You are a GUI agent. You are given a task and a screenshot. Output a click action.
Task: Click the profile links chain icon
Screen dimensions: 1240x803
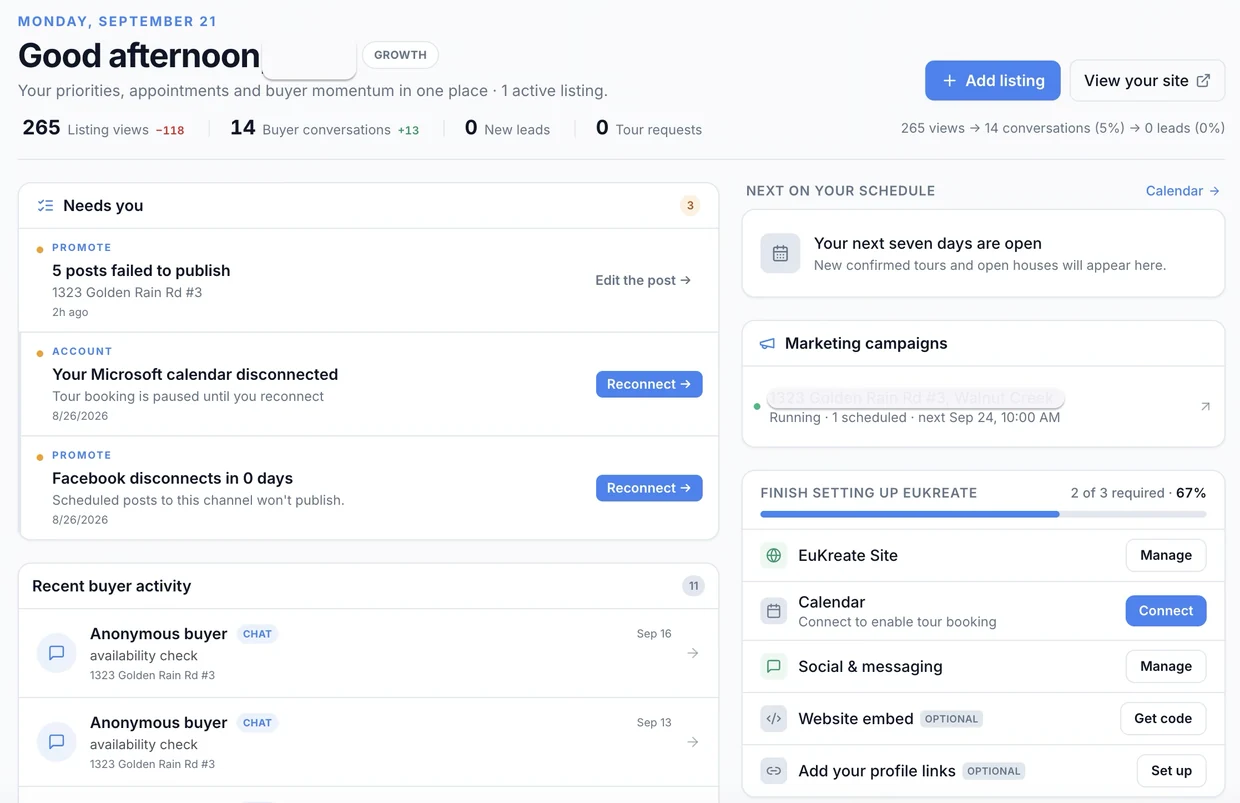[x=773, y=771]
